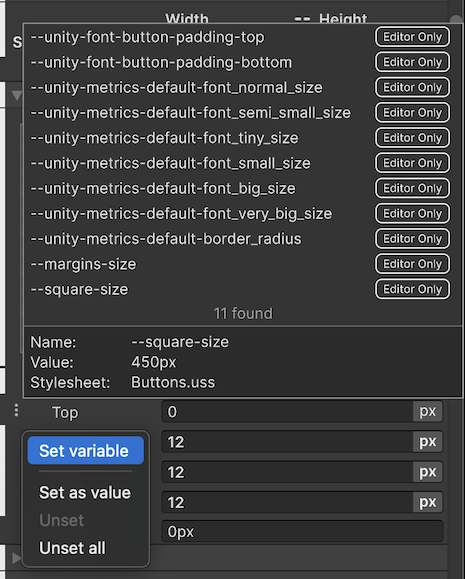Open the px unit dropdown for Top
The height and width of the screenshot is (579, 465).
tap(428, 411)
